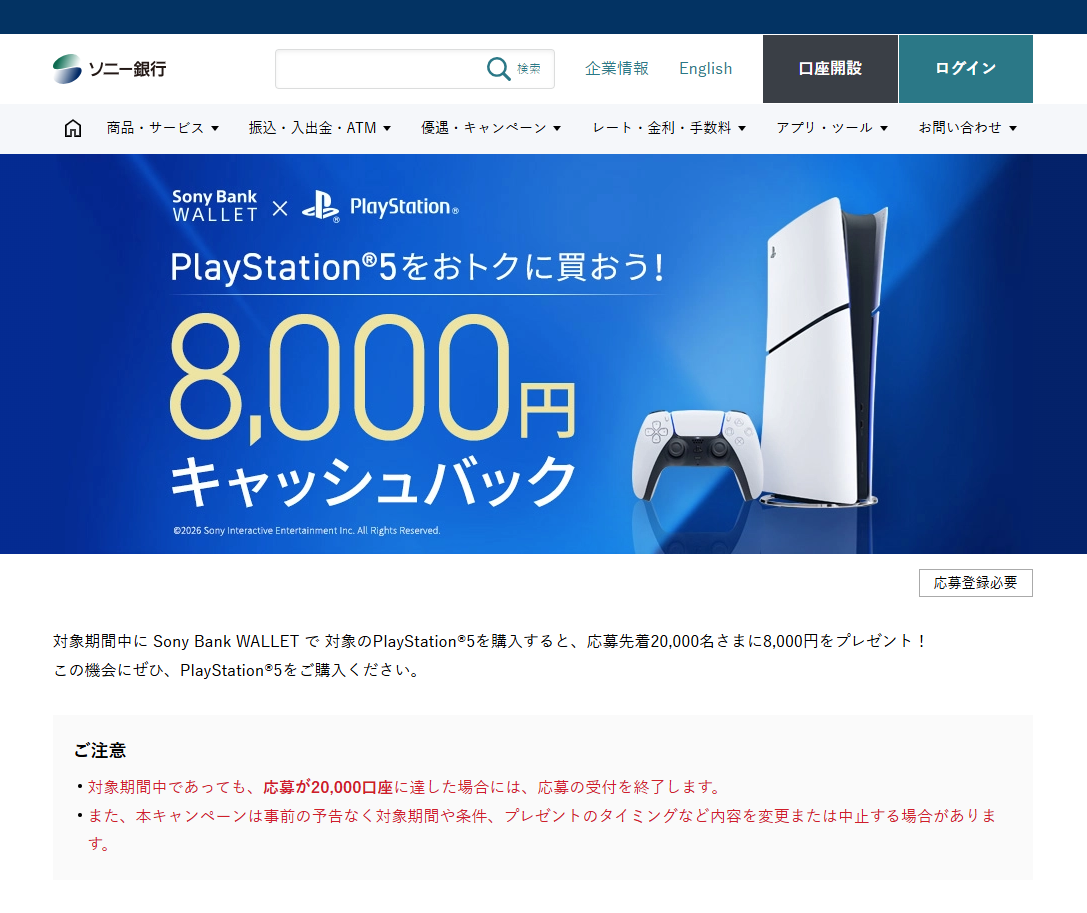Click the 応募登録必要 label
Image resolution: width=1087 pixels, height=913 pixels.
tap(975, 583)
